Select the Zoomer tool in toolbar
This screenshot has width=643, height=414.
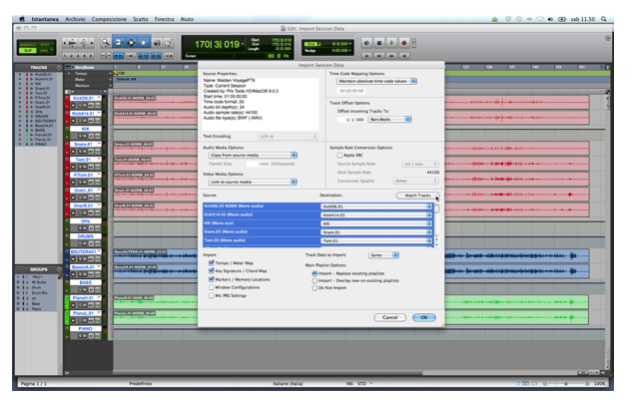point(106,43)
